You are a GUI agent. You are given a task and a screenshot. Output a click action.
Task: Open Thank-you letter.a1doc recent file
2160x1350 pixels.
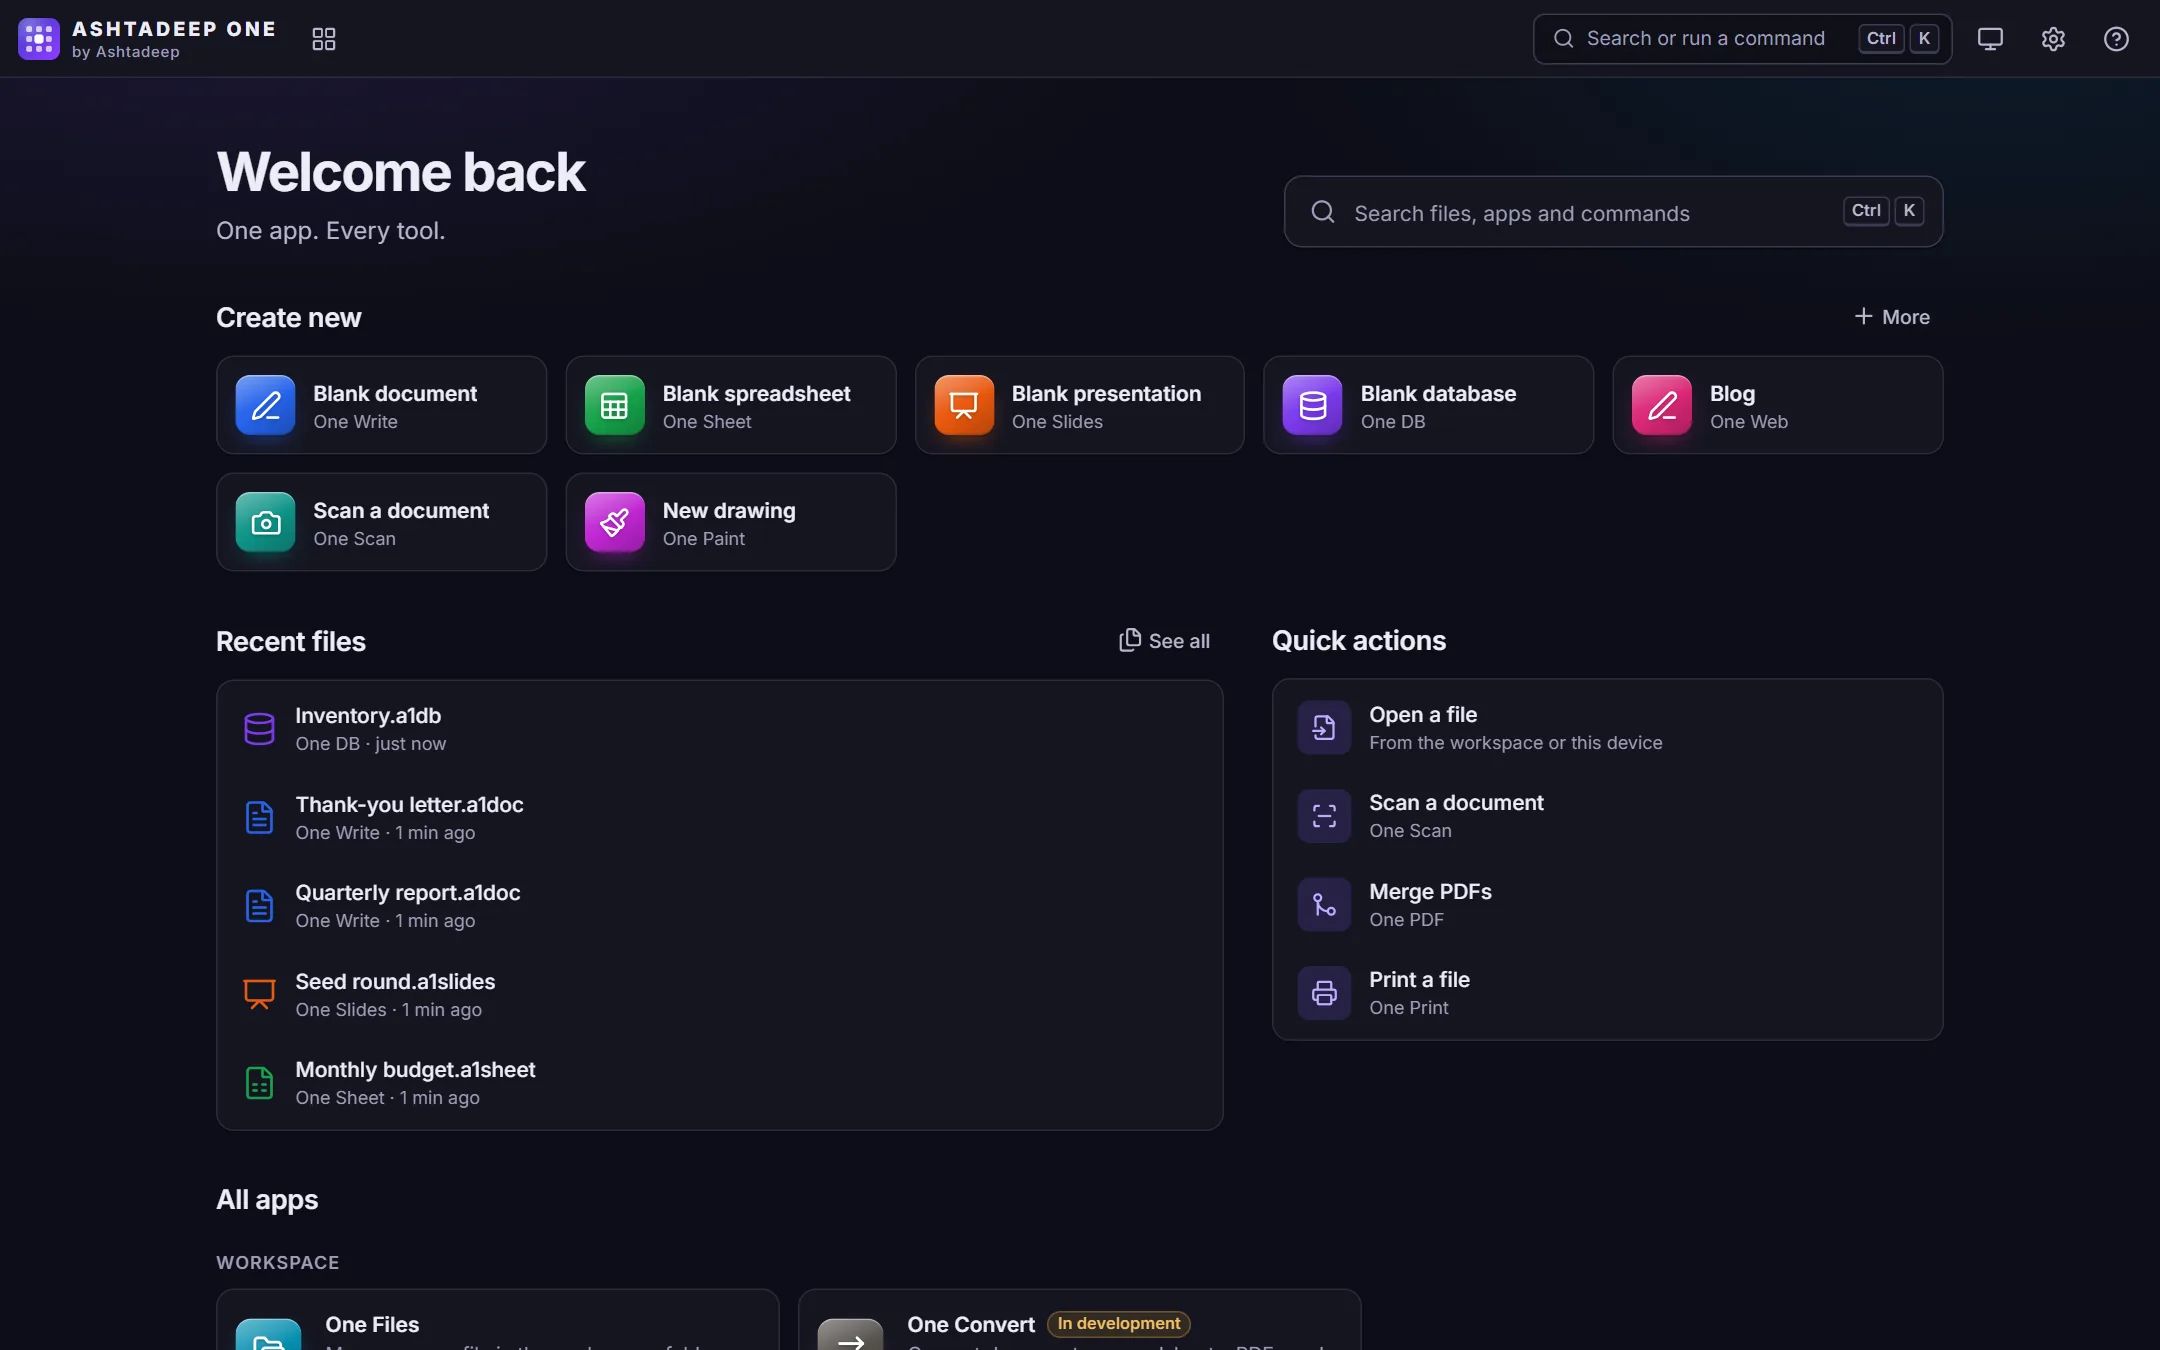719,817
